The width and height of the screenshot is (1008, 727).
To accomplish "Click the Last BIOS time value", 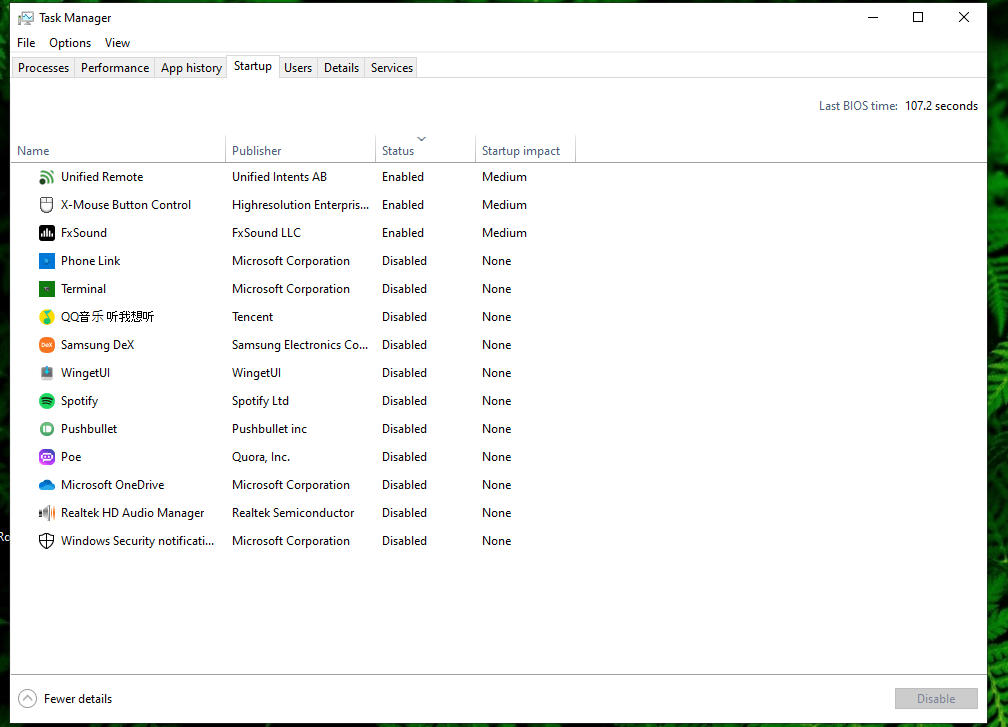I will [x=941, y=106].
